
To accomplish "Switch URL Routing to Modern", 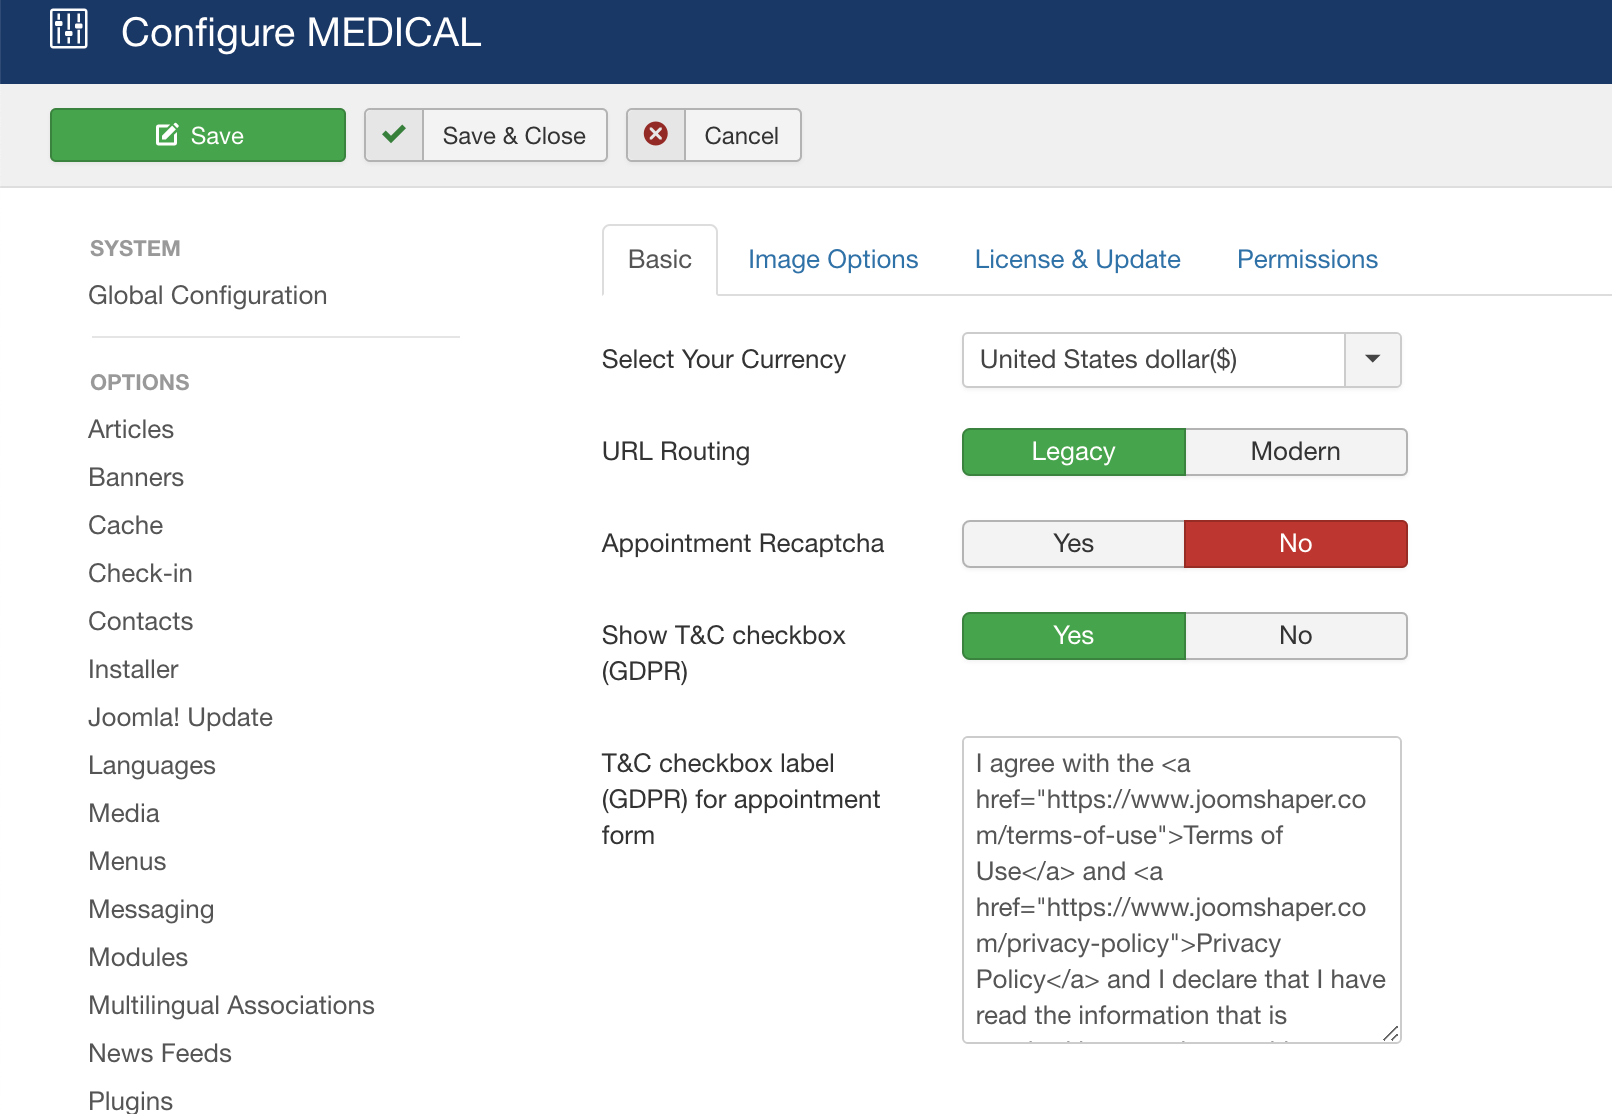I will [1295, 452].
